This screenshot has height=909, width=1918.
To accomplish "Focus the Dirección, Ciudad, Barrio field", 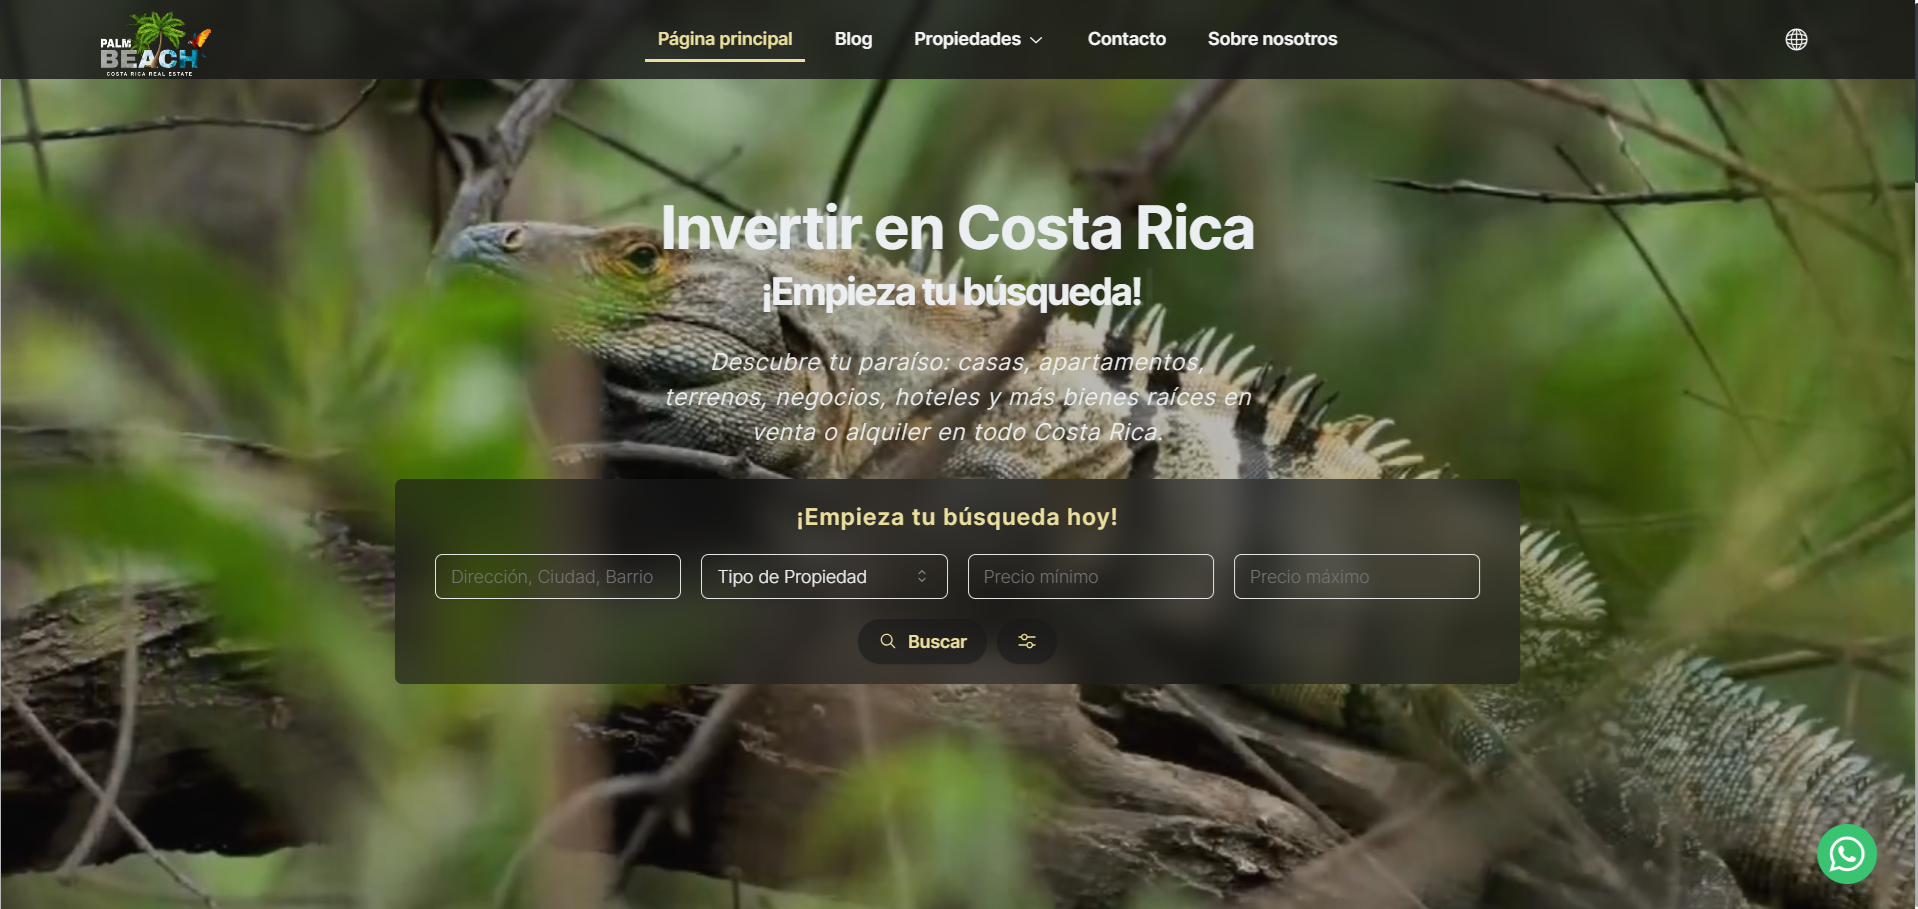I will (558, 577).
